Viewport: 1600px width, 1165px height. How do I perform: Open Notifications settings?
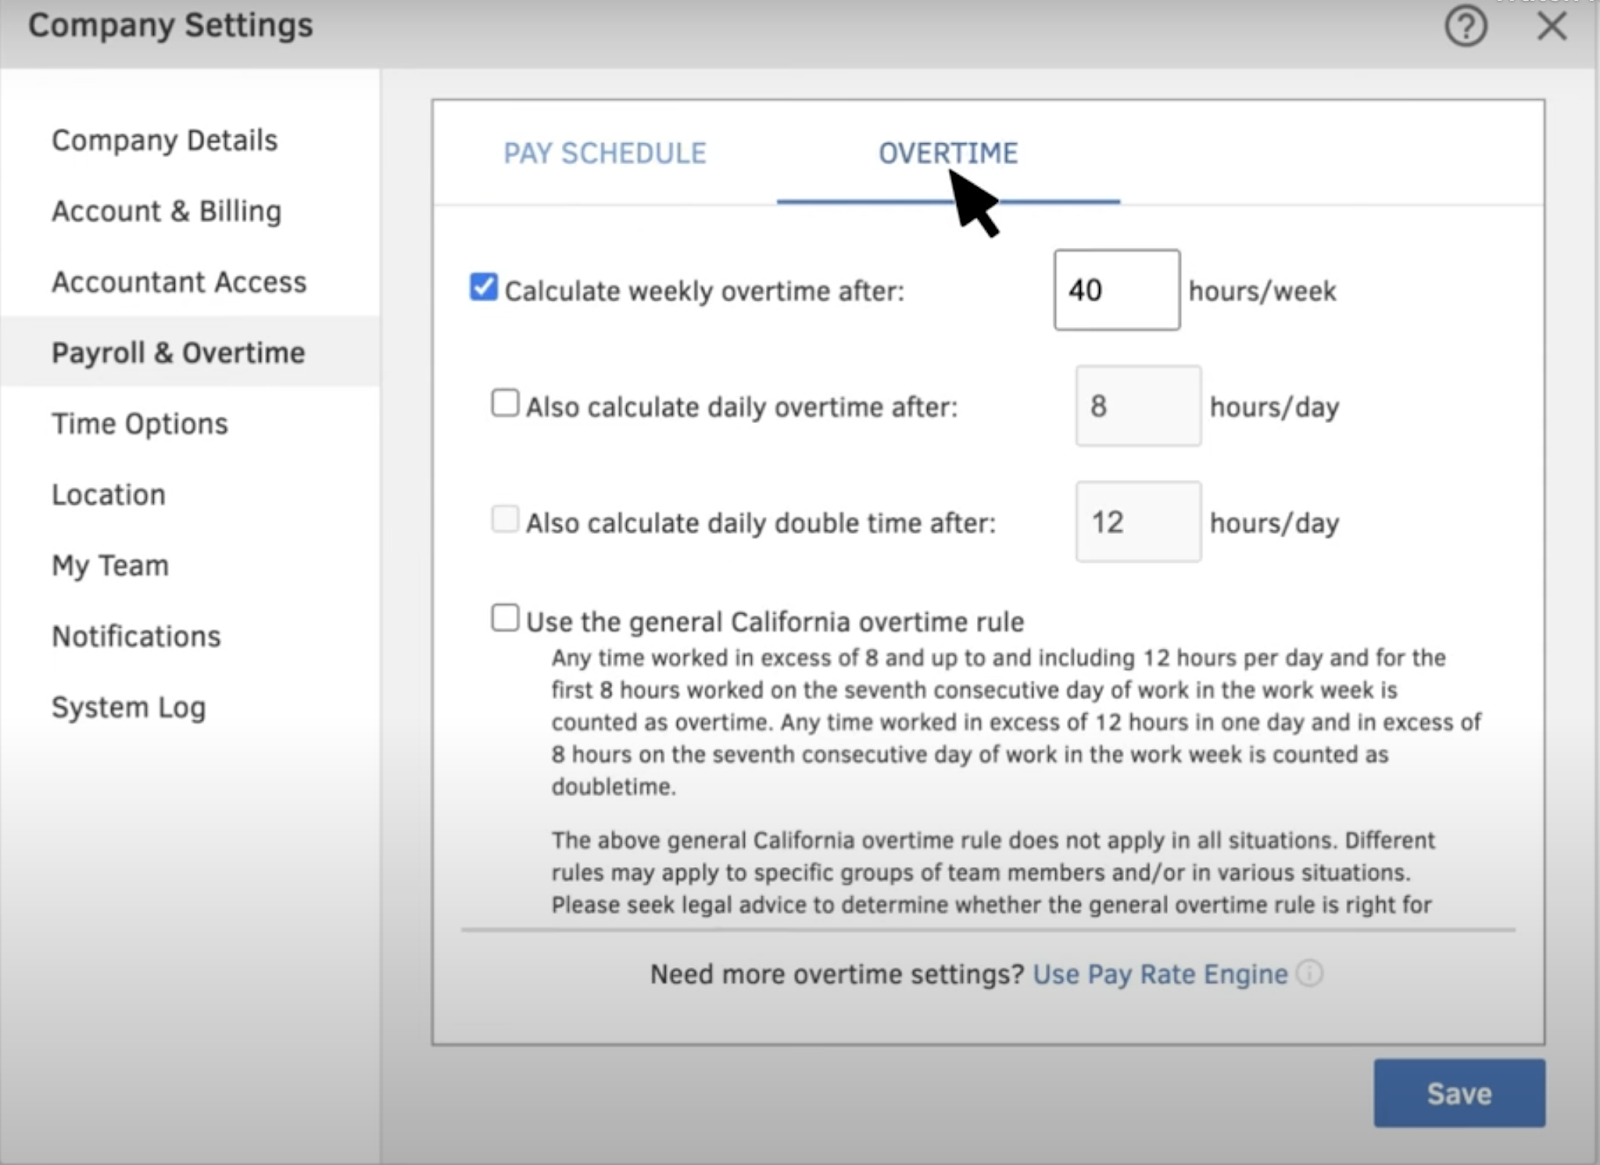click(136, 636)
